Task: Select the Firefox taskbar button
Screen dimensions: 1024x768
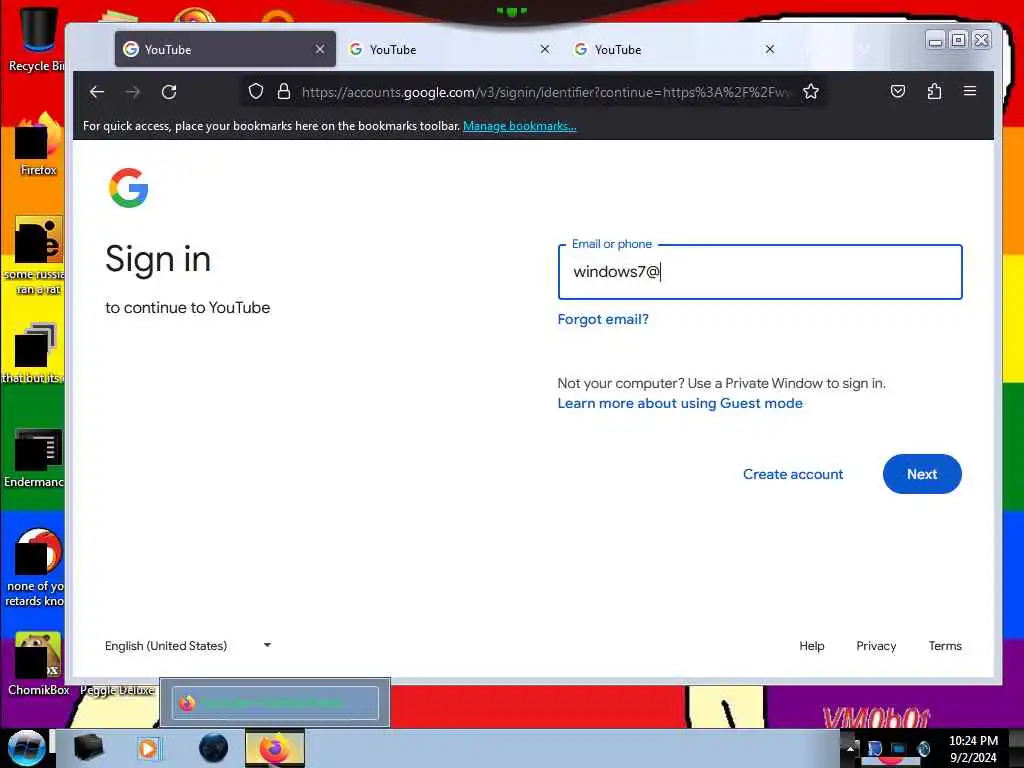Action: tap(275, 748)
